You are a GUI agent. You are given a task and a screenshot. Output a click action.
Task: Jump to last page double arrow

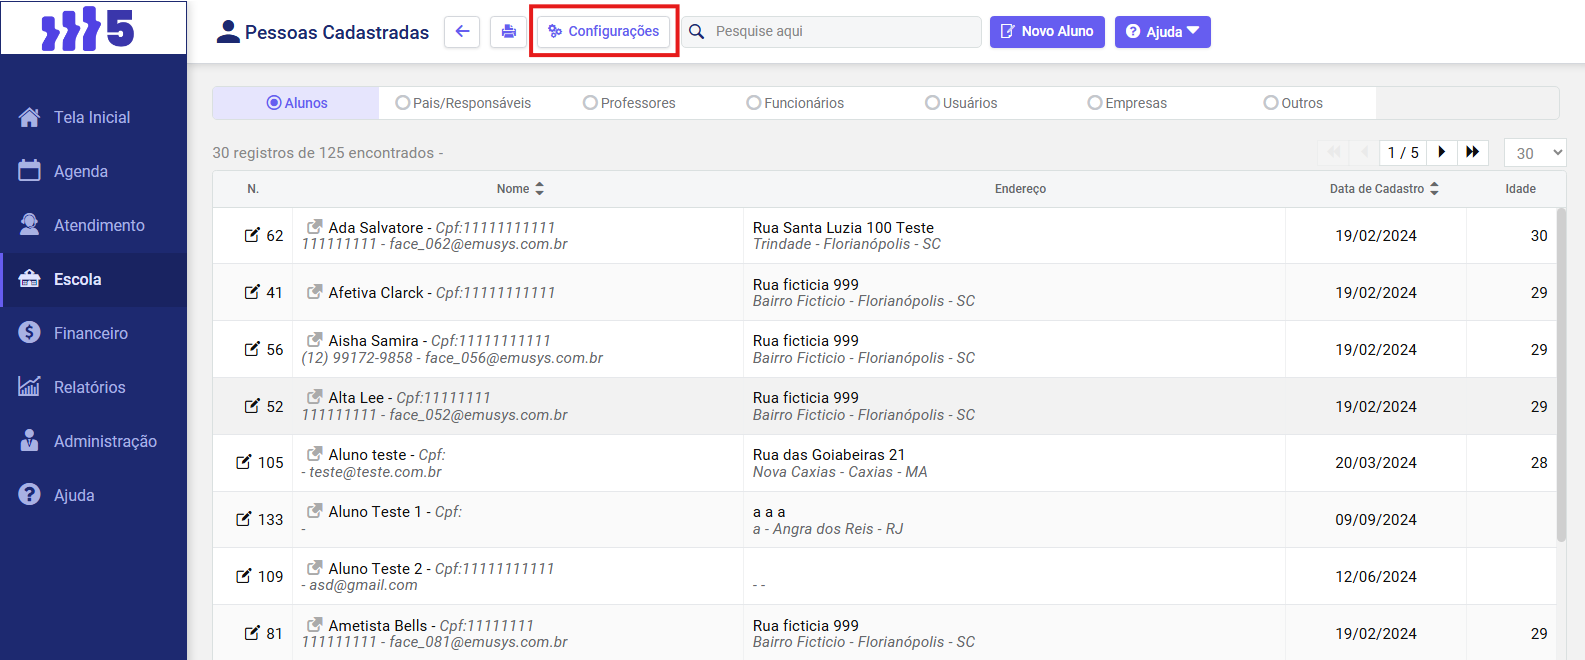pos(1472,152)
